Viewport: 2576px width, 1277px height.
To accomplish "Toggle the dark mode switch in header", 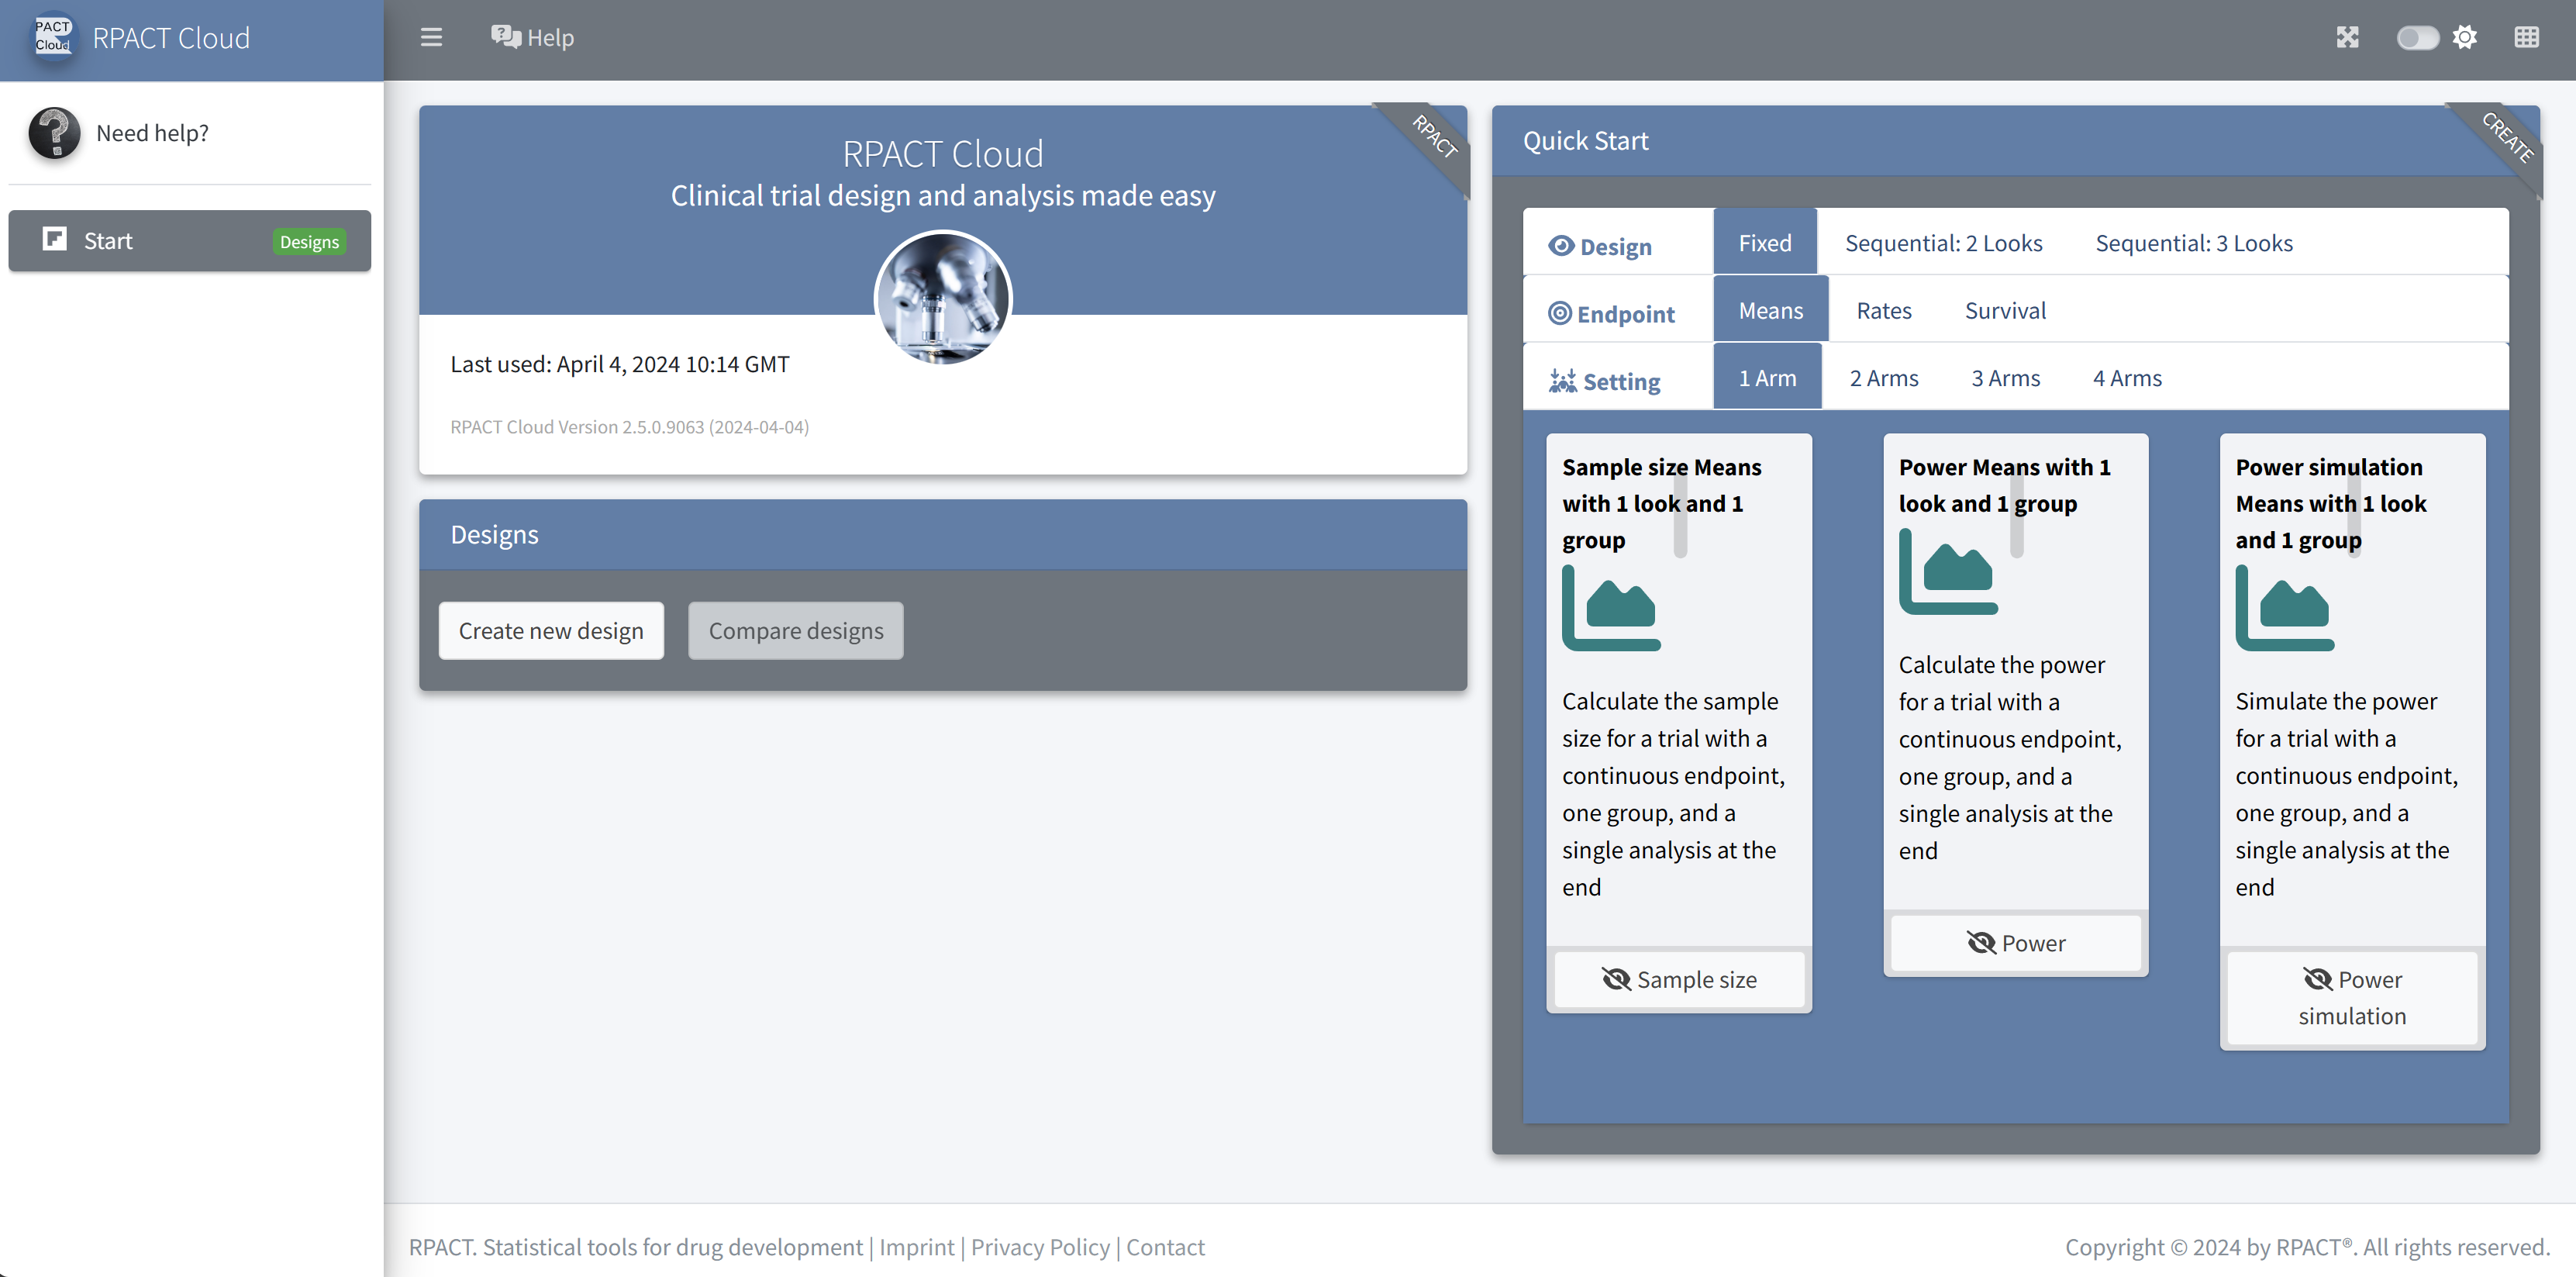I will click(2417, 38).
